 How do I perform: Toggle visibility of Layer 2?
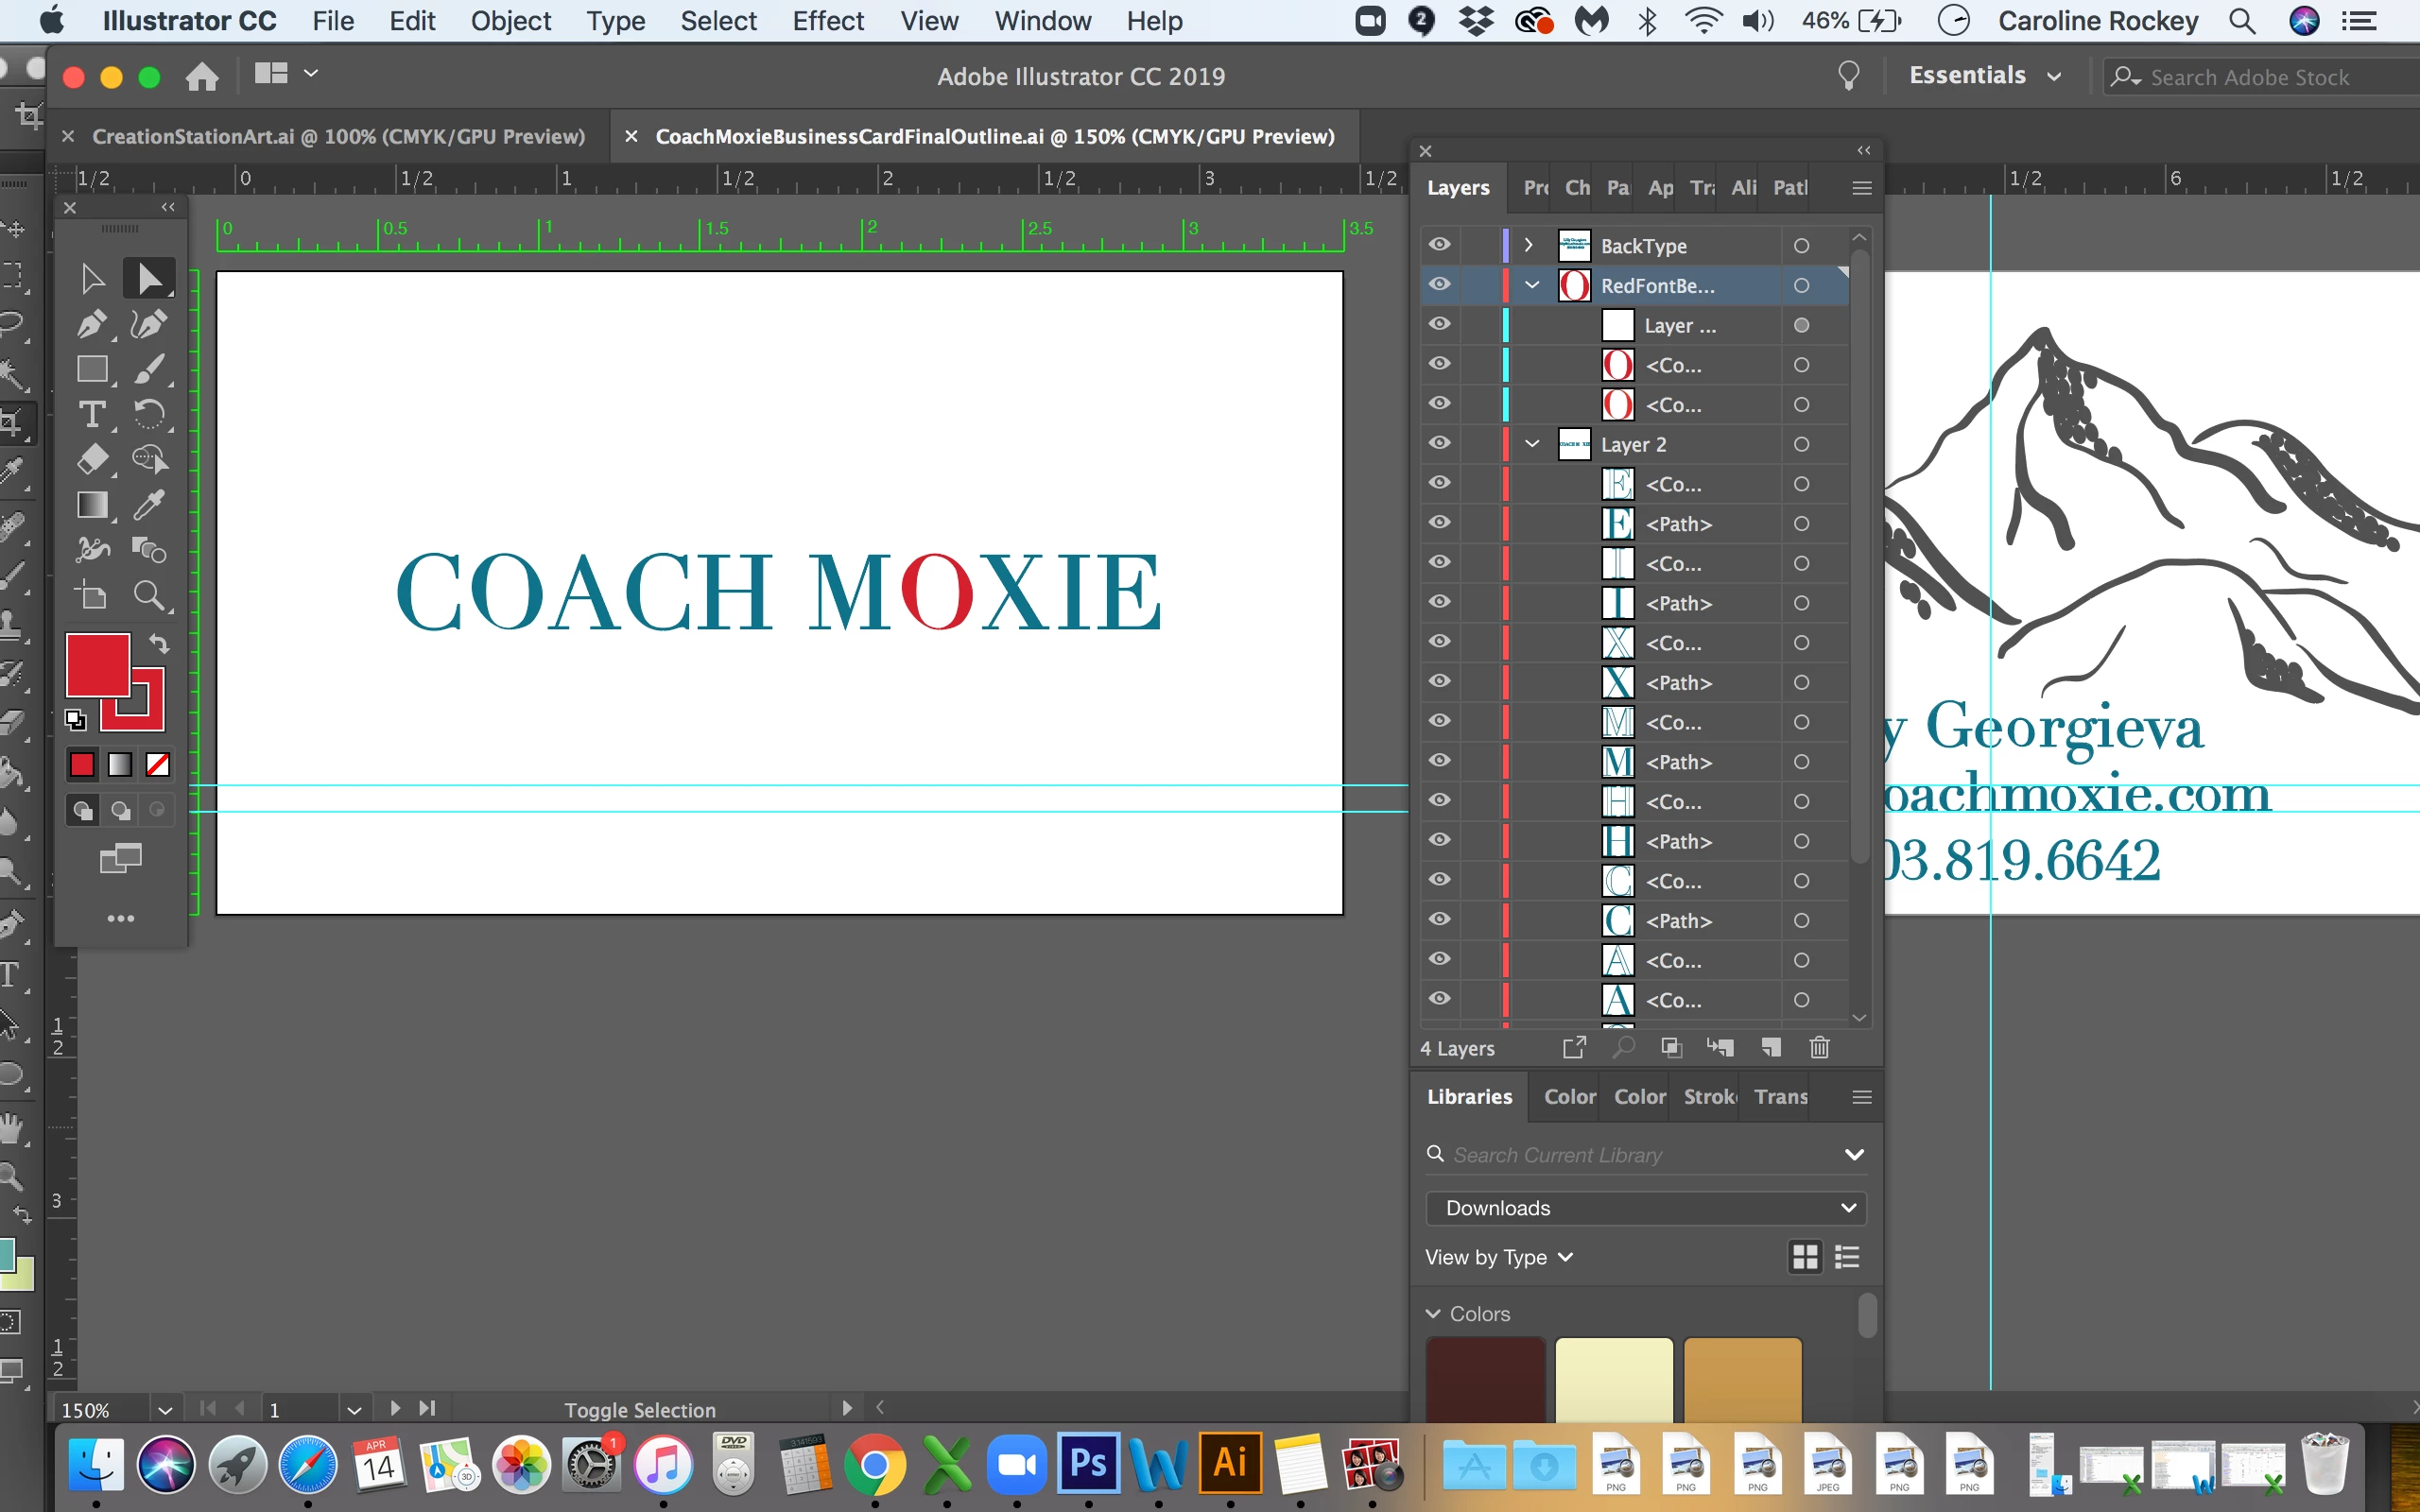coord(1439,443)
